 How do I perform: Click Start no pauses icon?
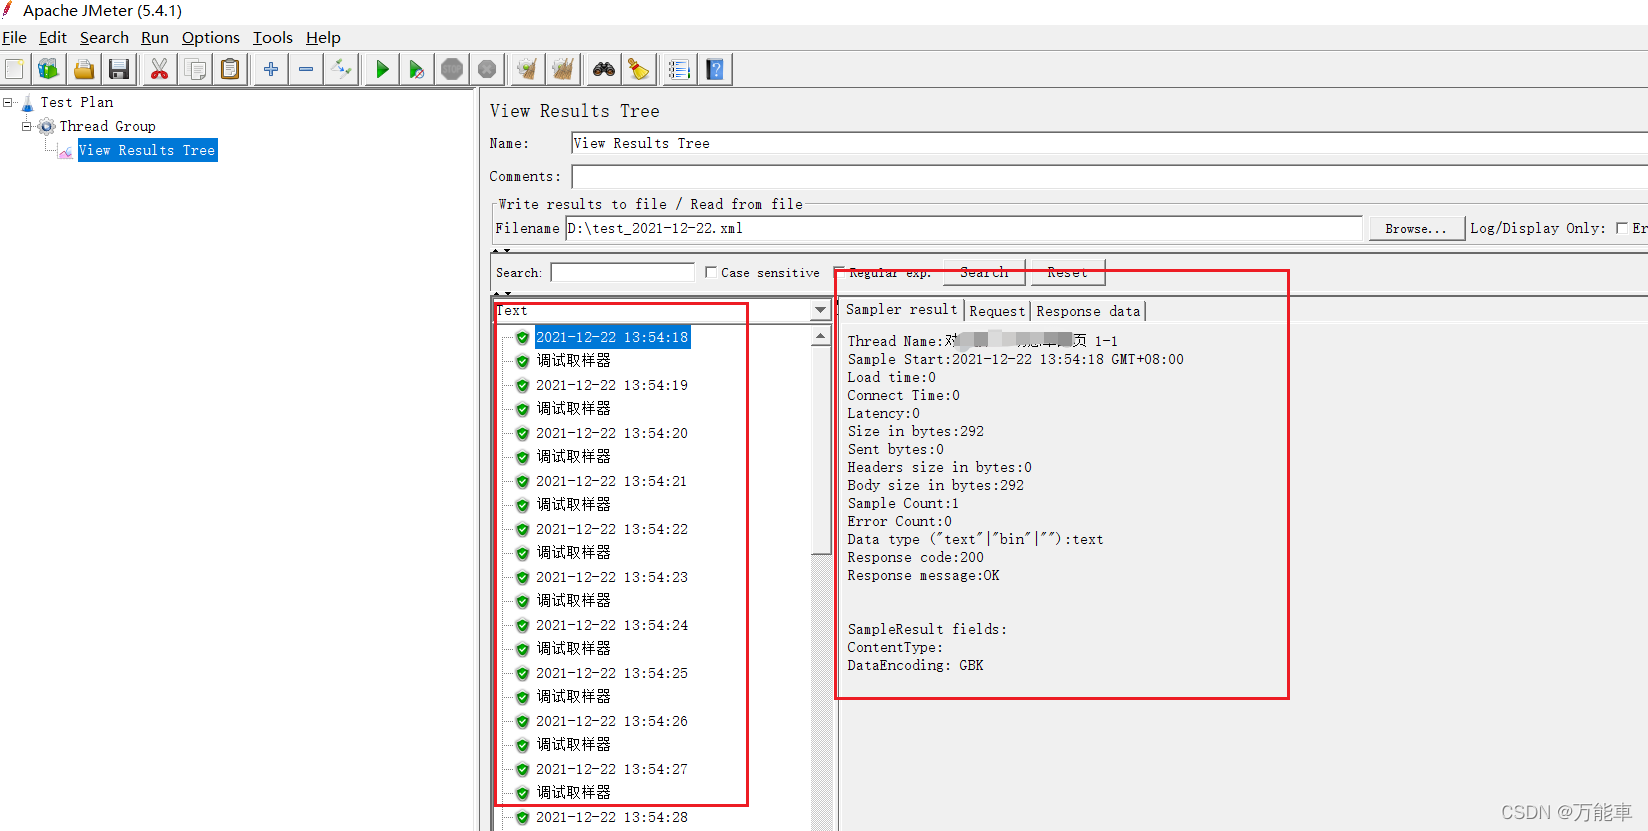tap(416, 69)
